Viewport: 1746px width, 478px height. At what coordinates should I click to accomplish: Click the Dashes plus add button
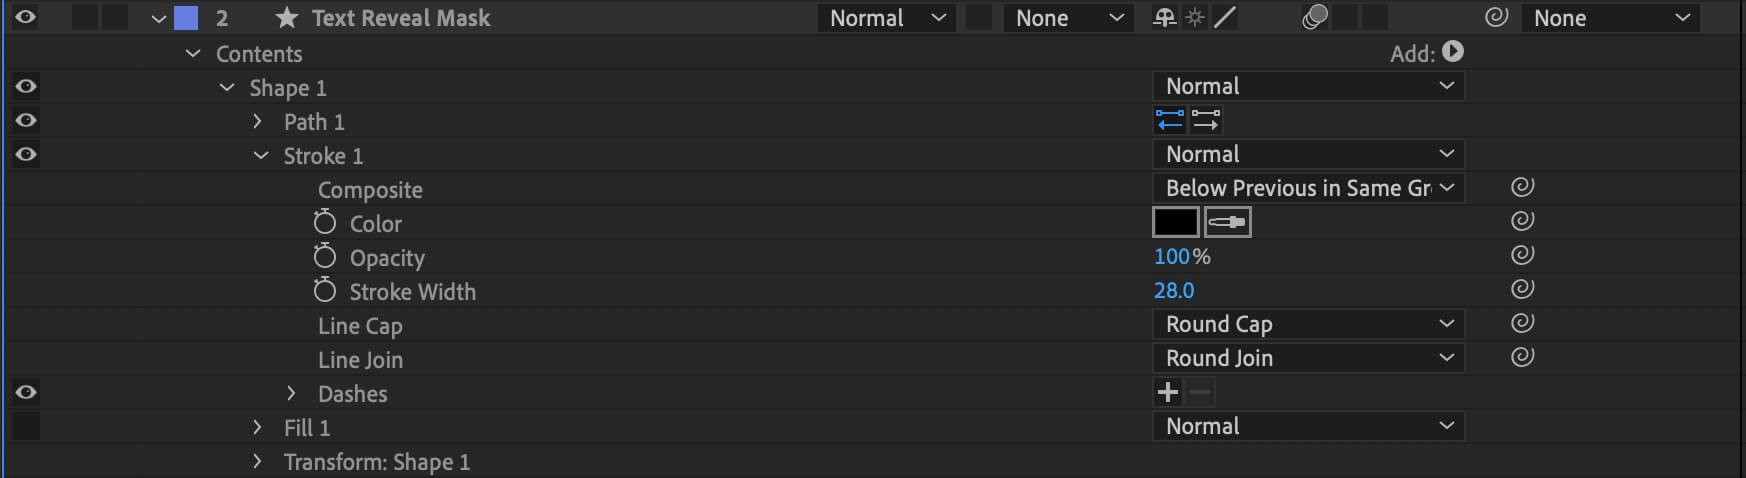tap(1168, 392)
